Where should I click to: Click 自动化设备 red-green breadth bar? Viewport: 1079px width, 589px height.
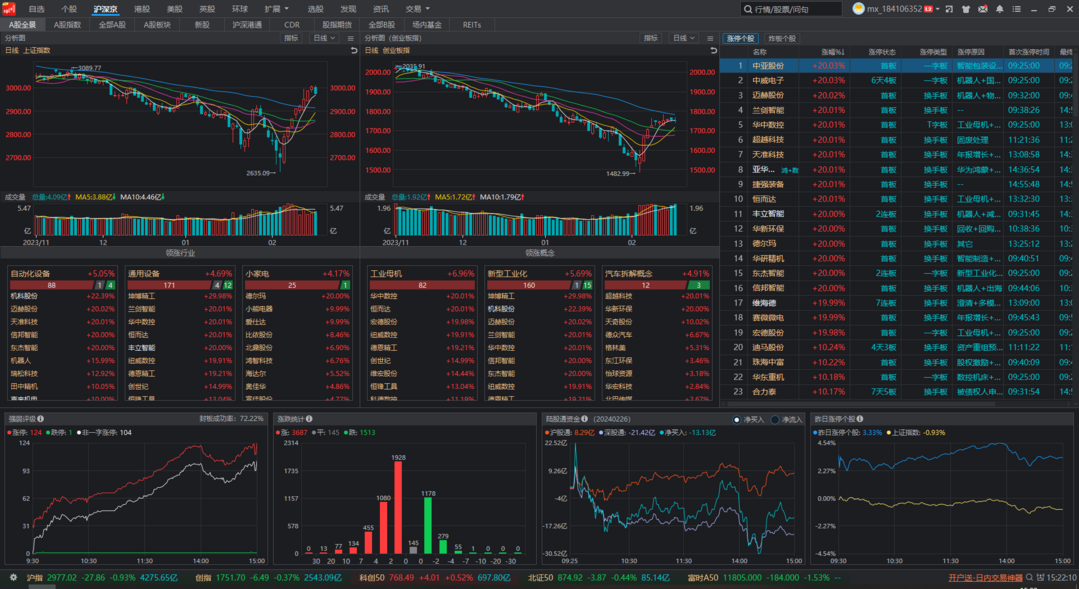pos(63,285)
